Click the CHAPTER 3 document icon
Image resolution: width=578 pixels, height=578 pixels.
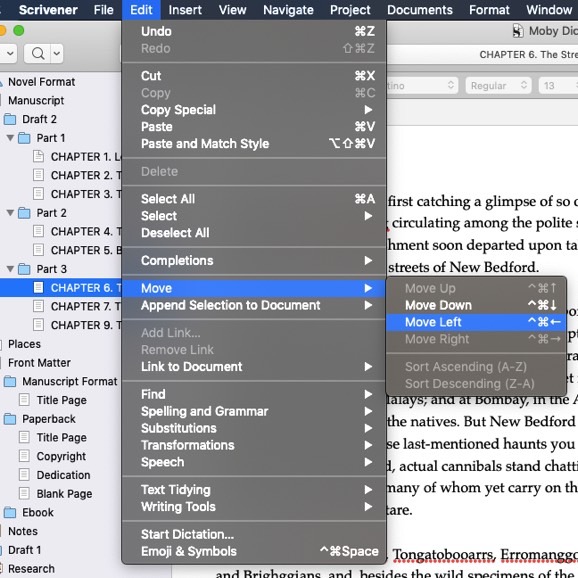coord(38,194)
